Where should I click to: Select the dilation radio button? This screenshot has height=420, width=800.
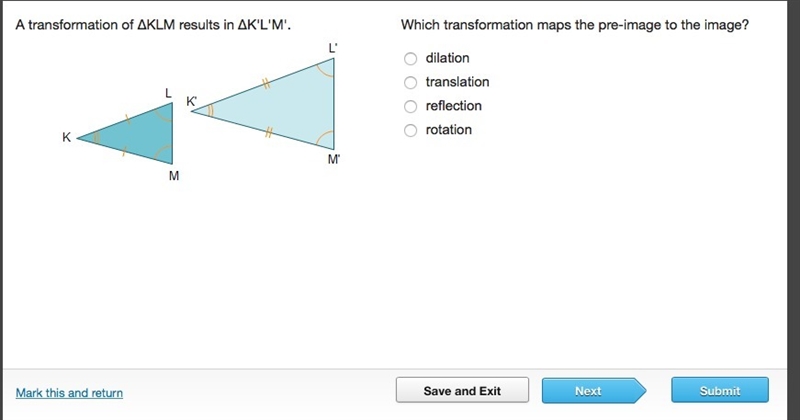click(411, 58)
